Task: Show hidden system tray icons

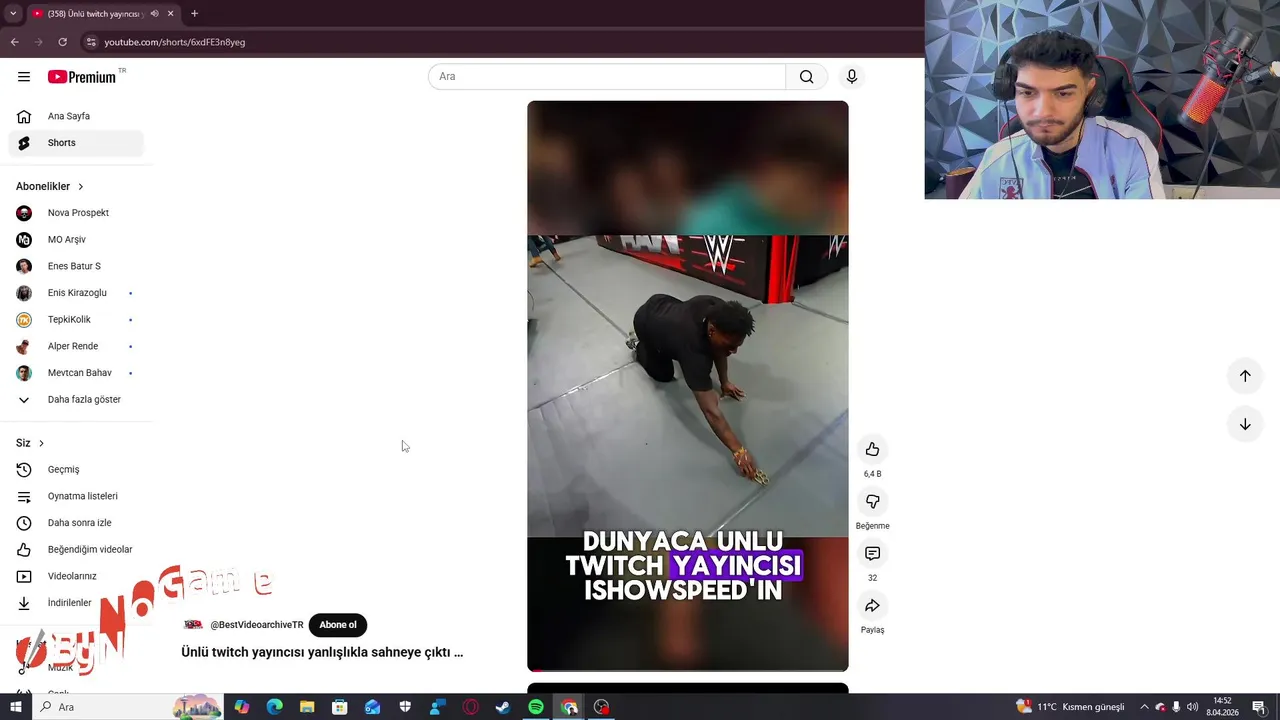Action: click(x=1144, y=707)
